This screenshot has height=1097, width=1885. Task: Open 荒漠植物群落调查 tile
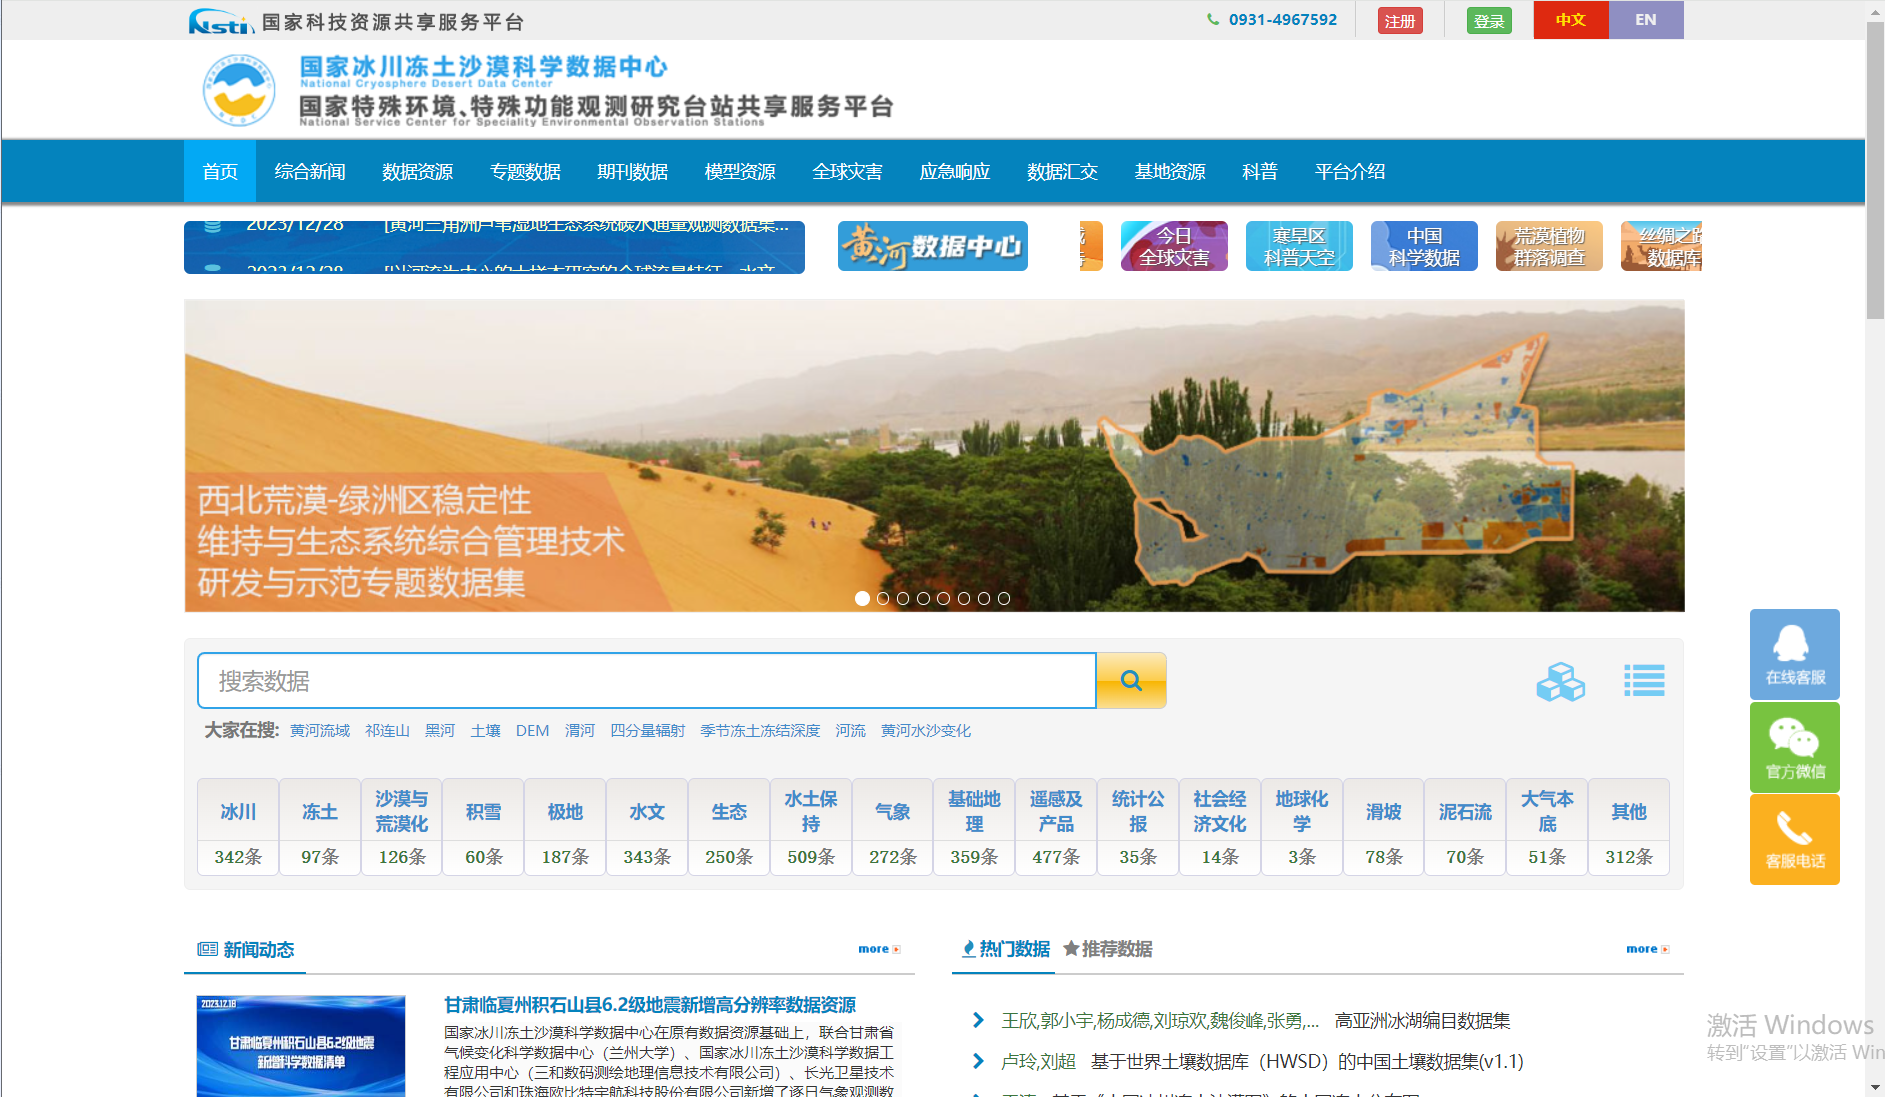click(1549, 246)
